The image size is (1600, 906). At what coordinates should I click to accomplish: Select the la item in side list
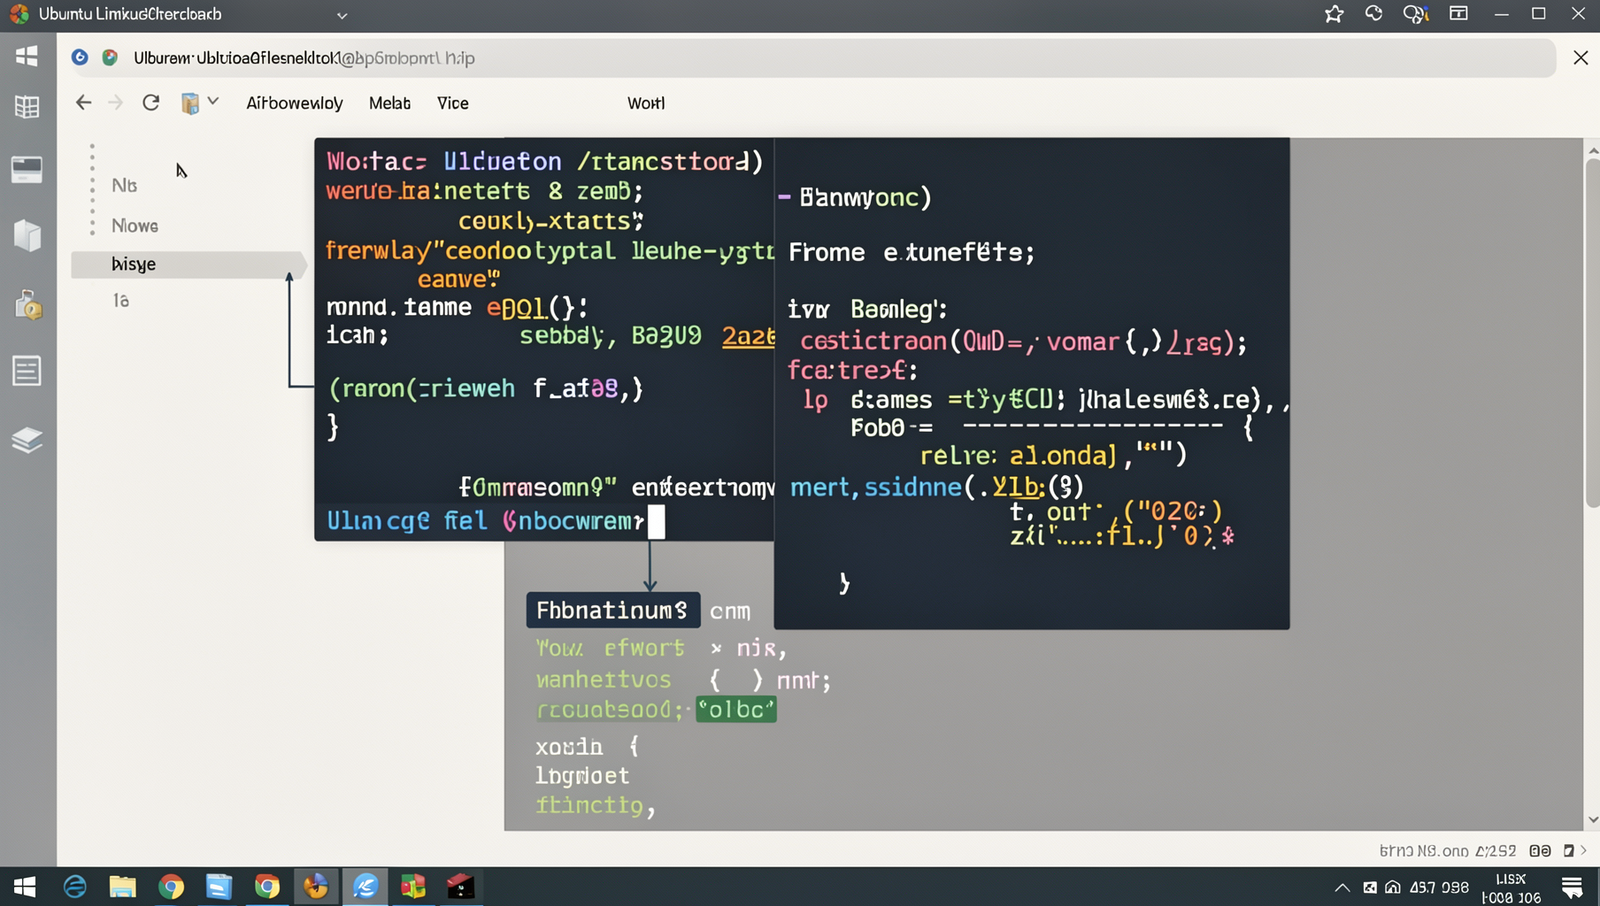click(x=121, y=300)
